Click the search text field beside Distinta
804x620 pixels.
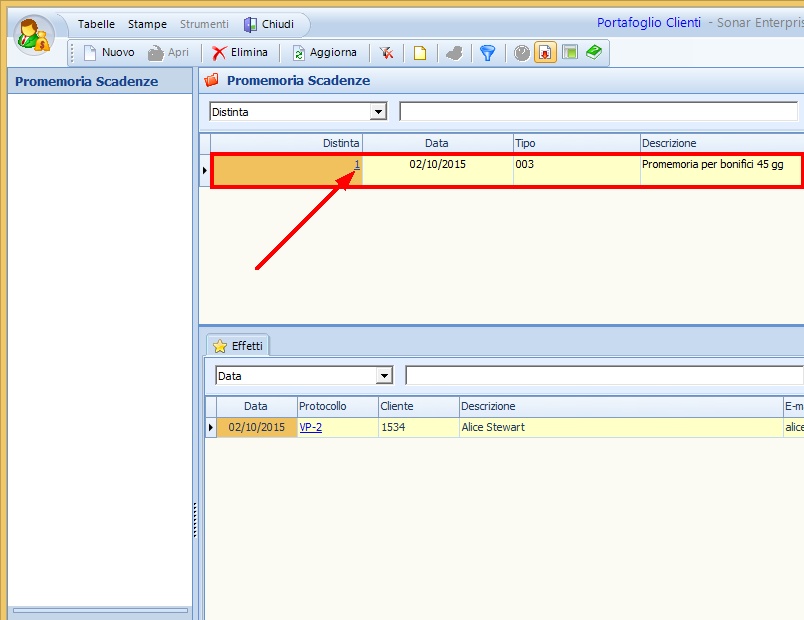click(x=598, y=112)
